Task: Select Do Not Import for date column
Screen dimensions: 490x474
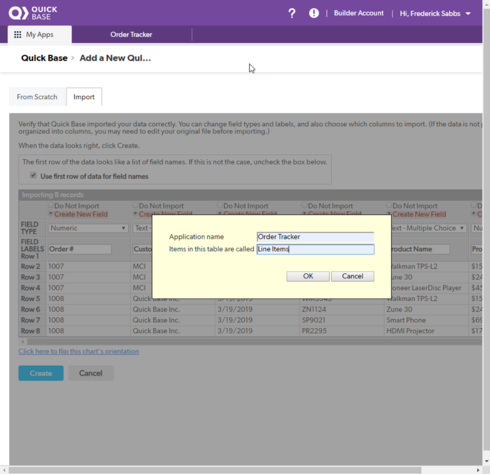Action: (220, 205)
